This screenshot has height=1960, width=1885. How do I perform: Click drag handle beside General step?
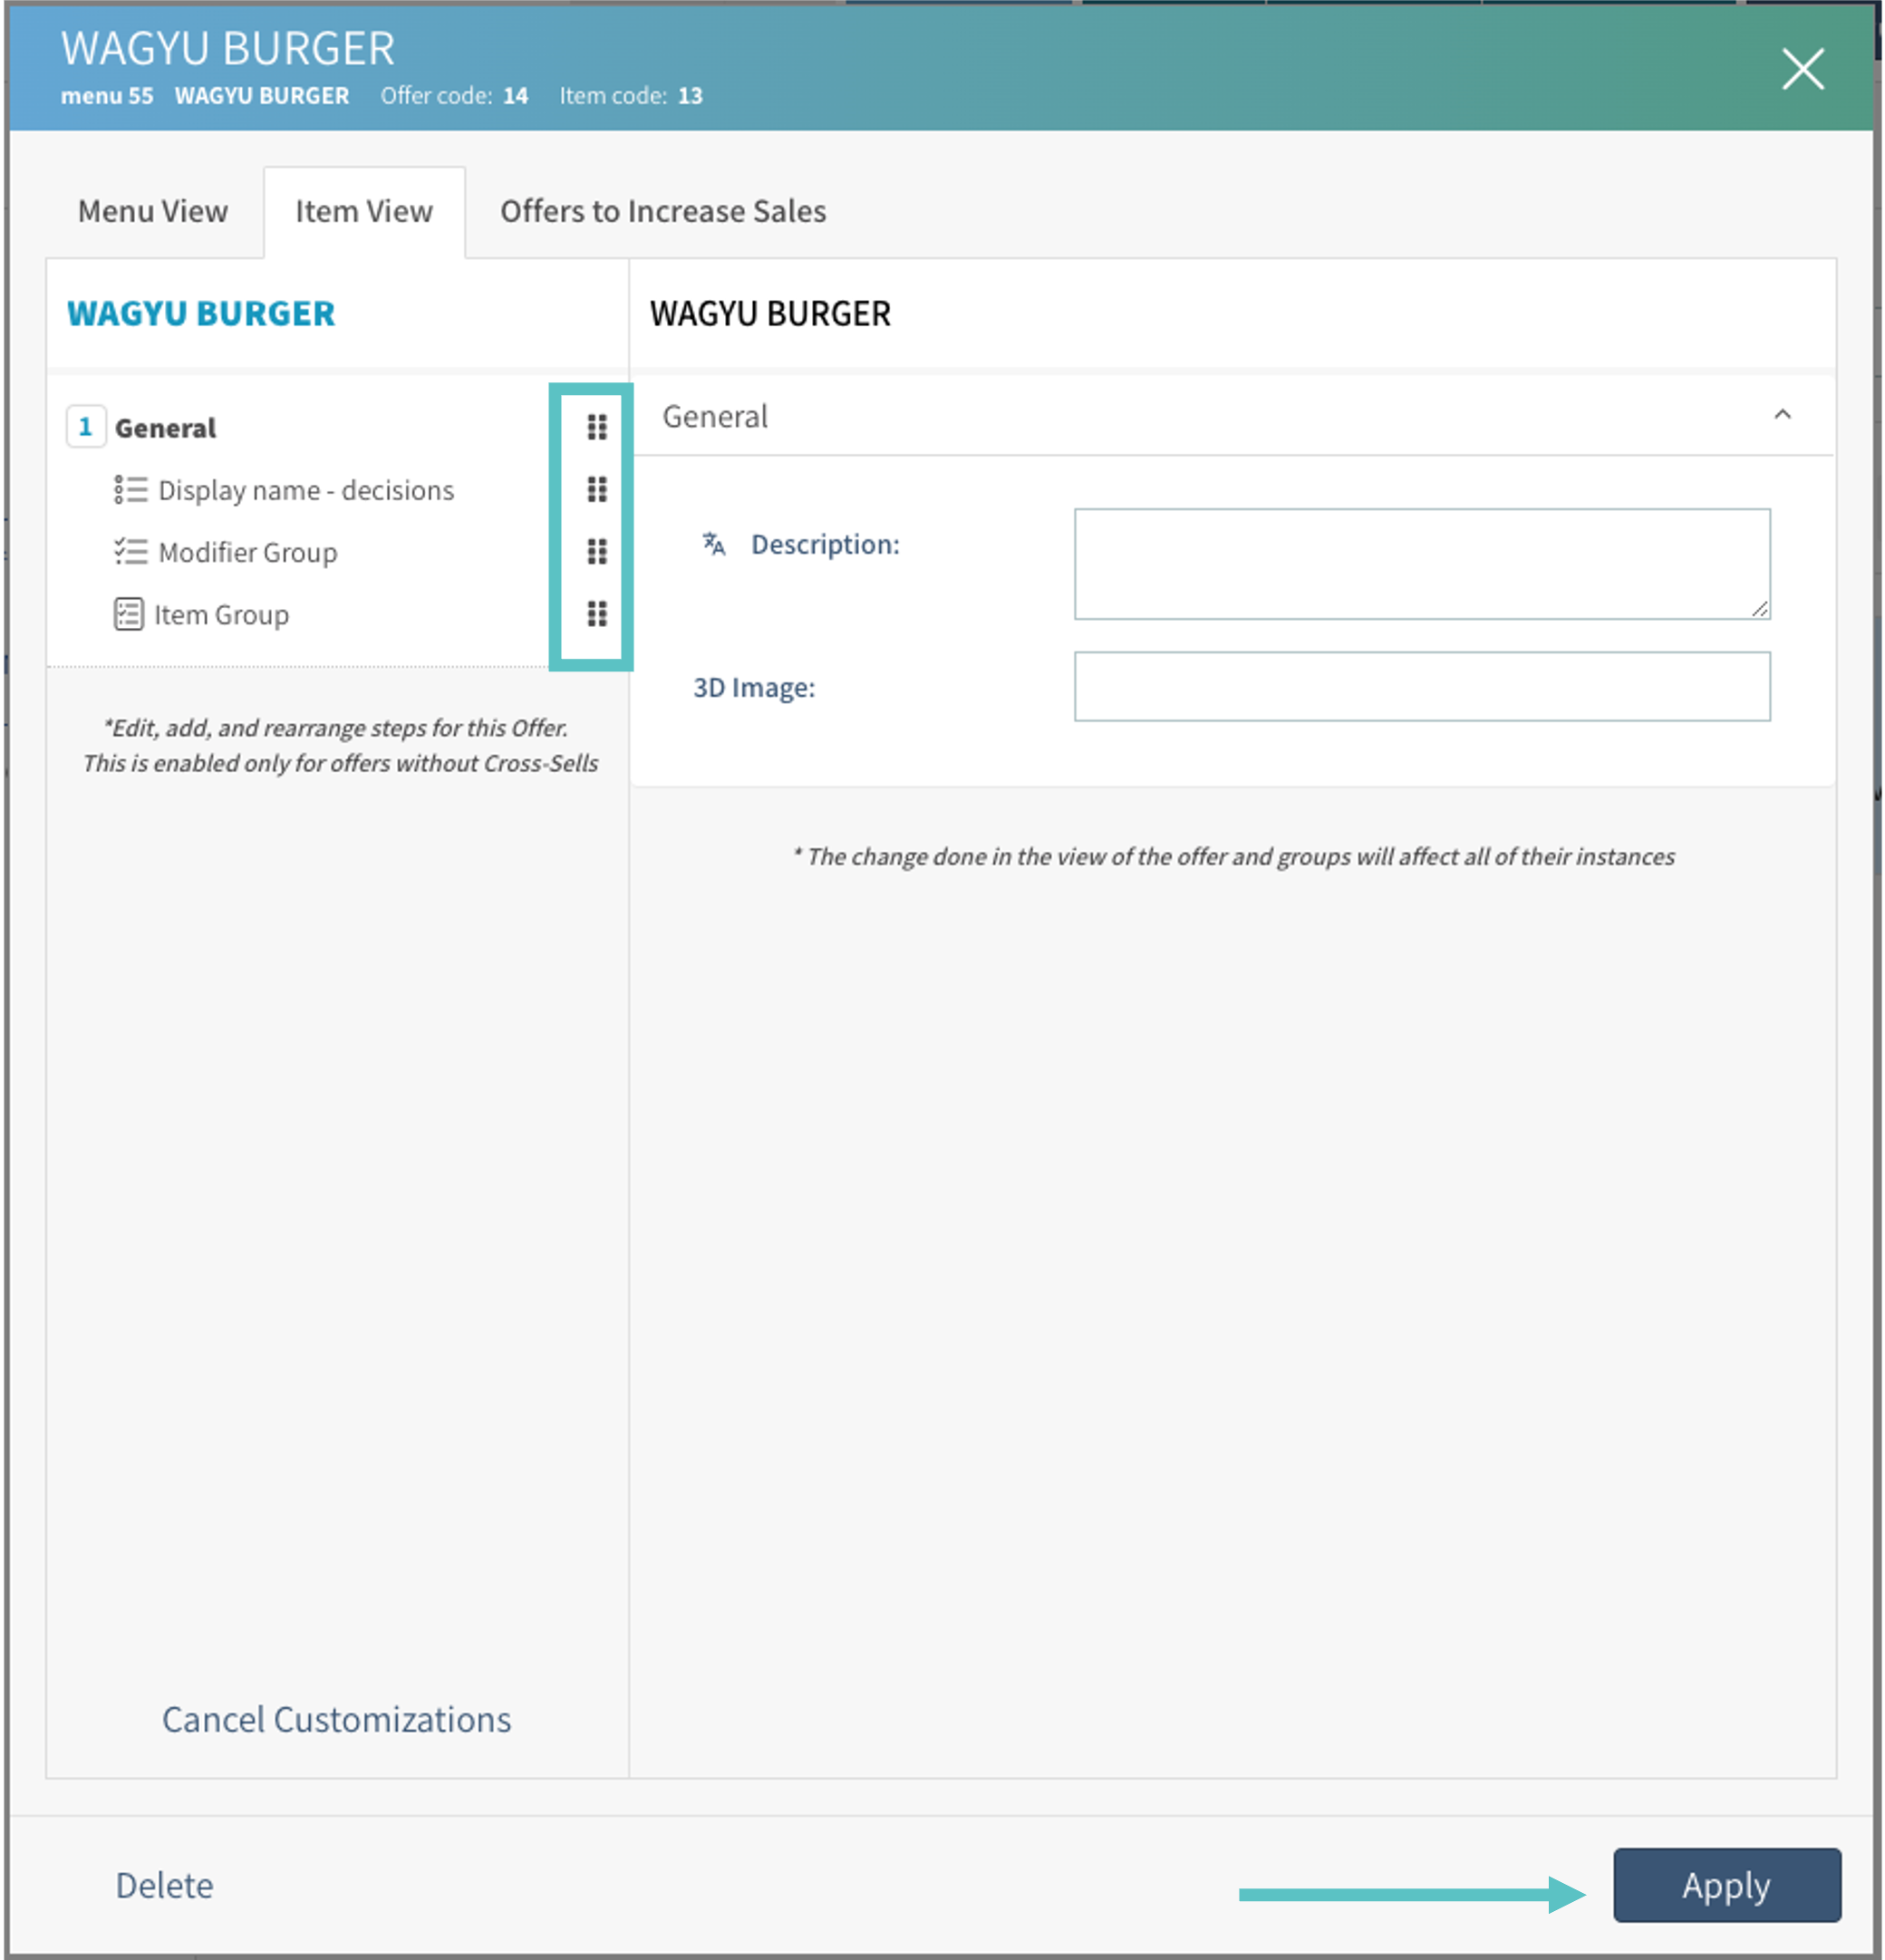597,427
